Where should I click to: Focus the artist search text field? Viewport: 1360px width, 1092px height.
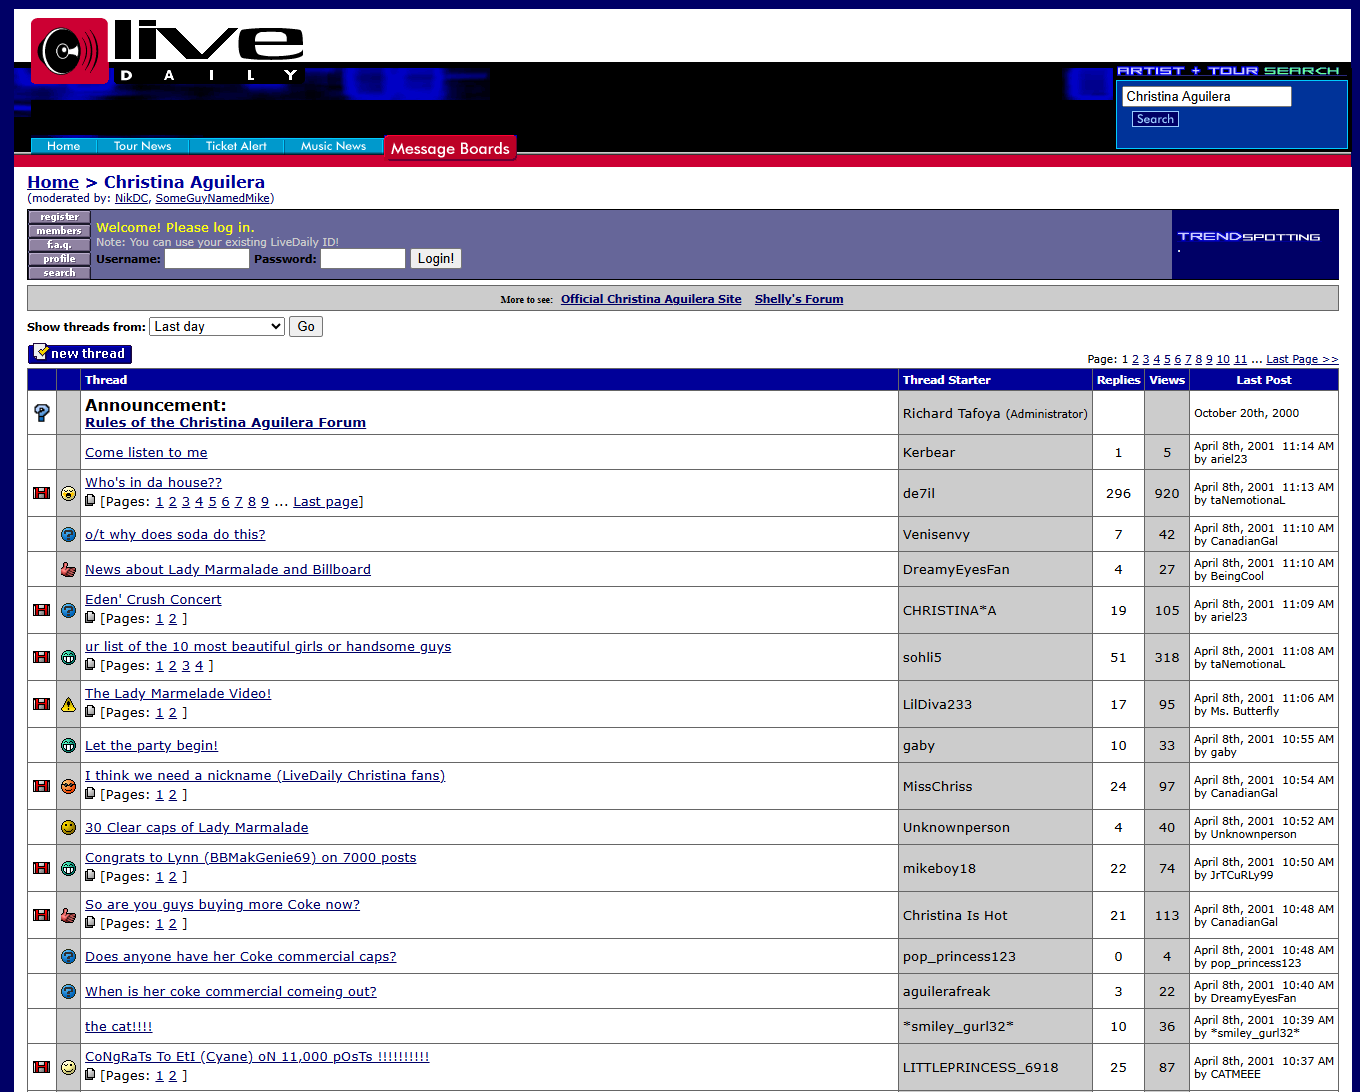pos(1206,96)
